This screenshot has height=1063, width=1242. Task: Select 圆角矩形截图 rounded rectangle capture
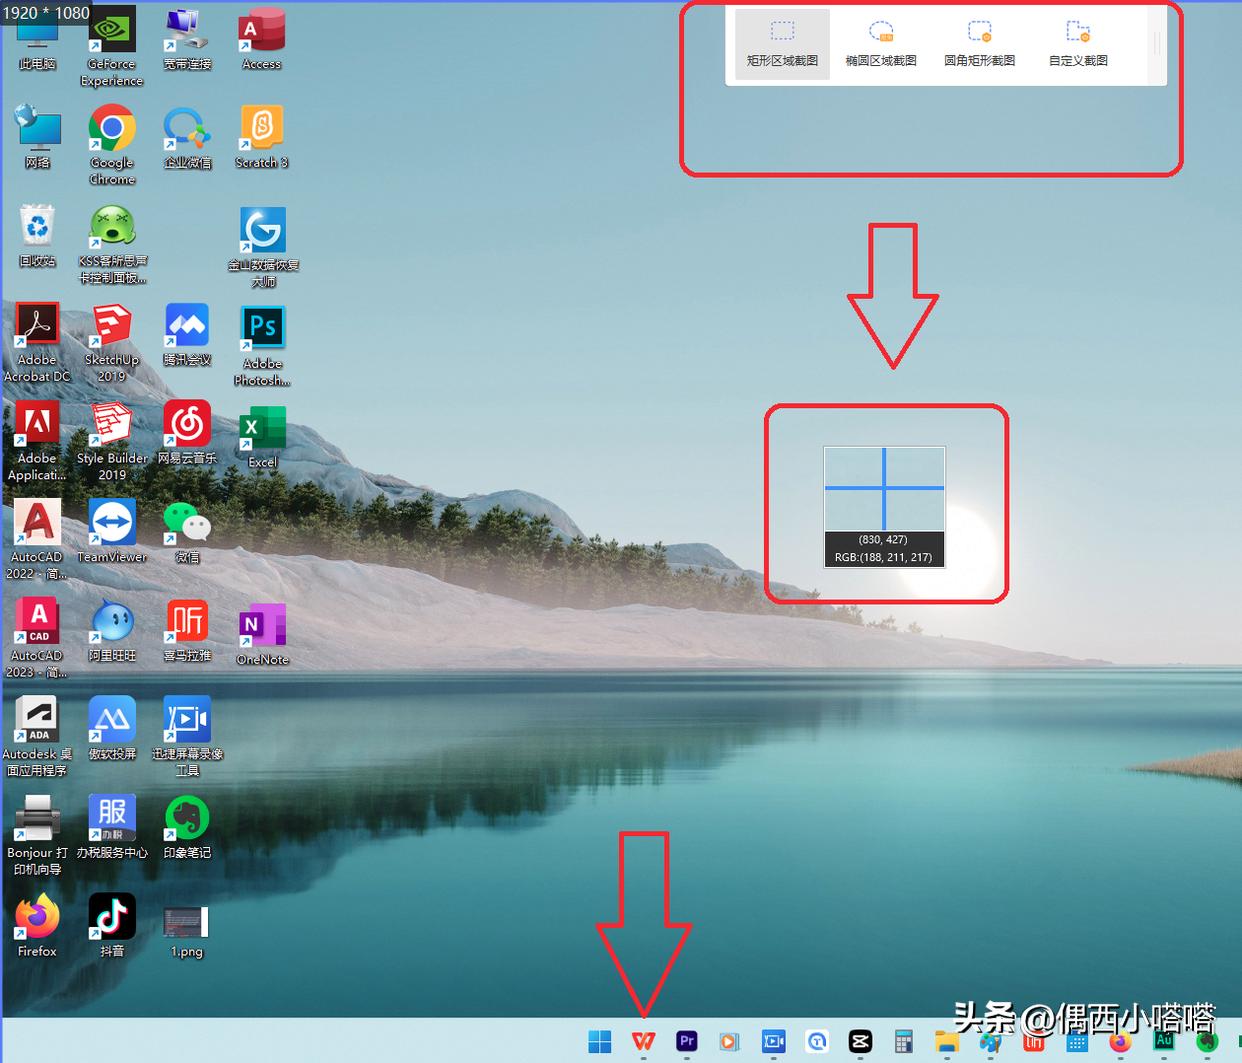[980, 44]
